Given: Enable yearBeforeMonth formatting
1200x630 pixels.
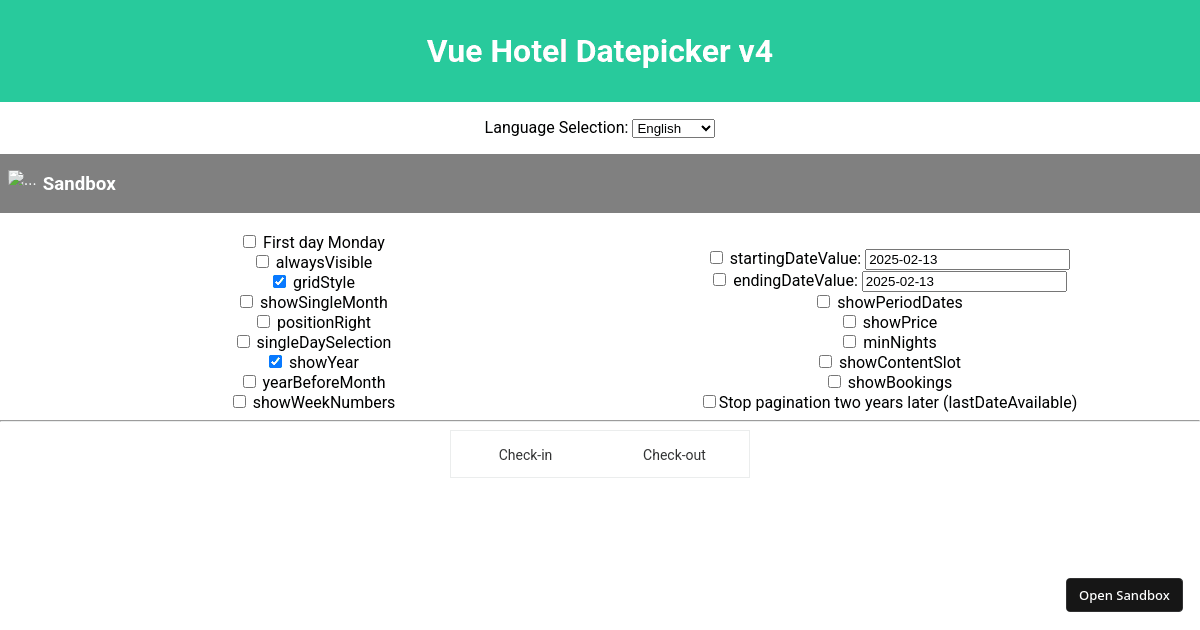Looking at the screenshot, I should (x=249, y=381).
